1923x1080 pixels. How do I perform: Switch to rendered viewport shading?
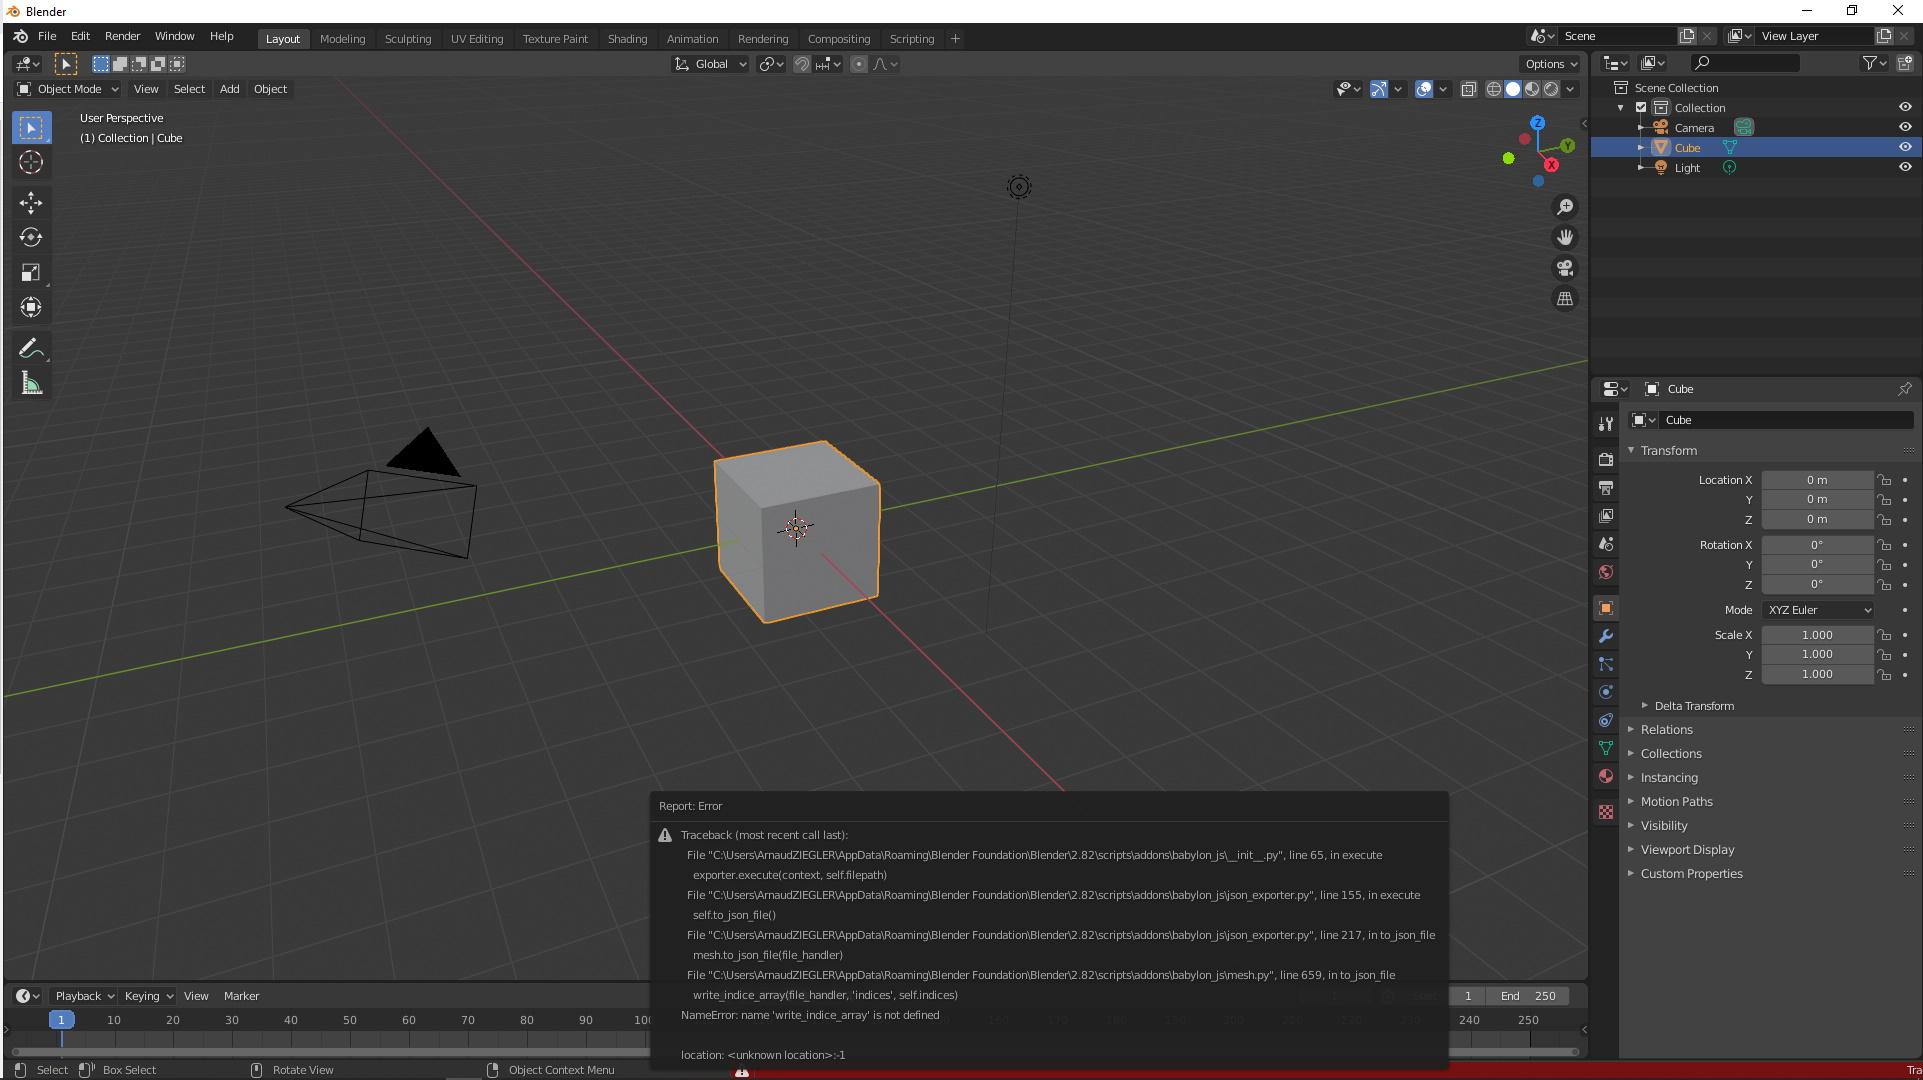(1551, 89)
